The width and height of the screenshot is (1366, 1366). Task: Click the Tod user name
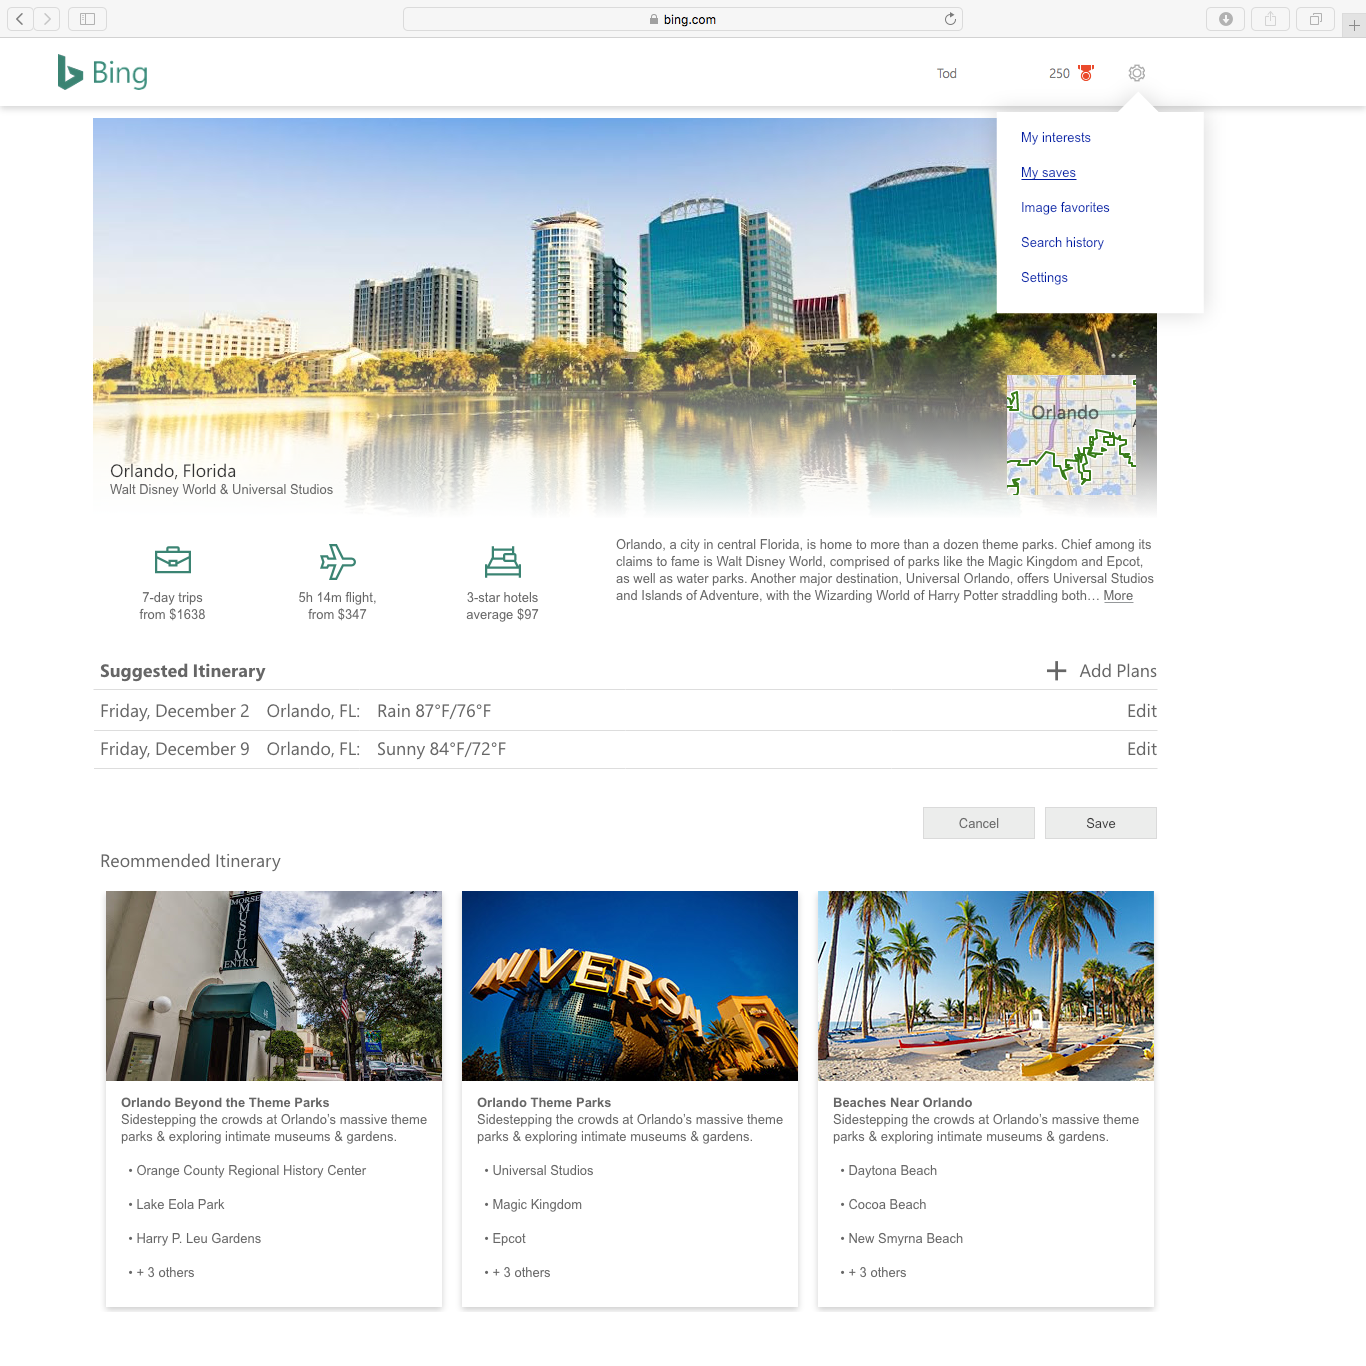(x=947, y=74)
